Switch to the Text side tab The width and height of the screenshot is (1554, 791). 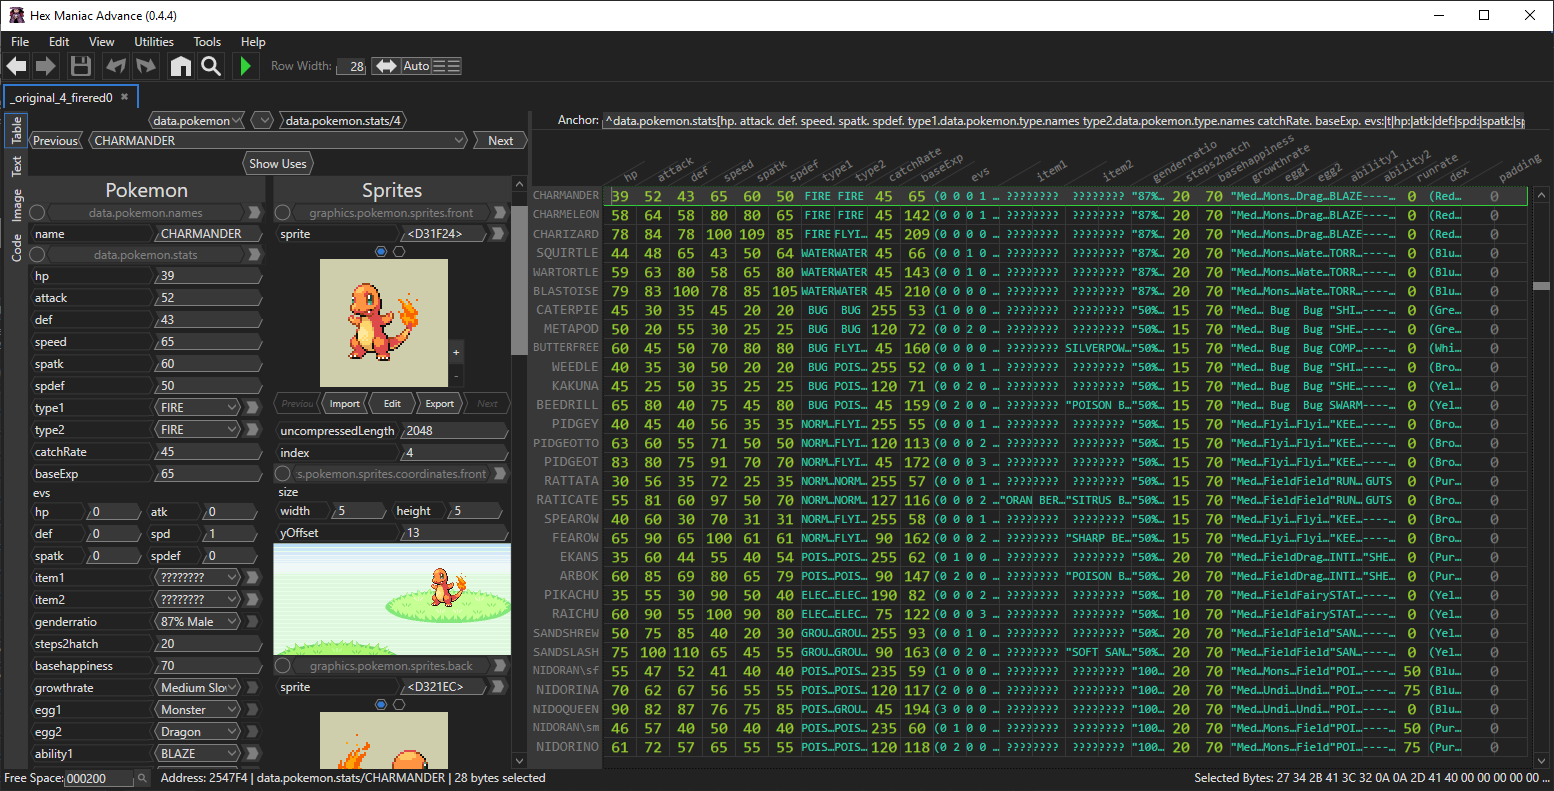[16, 166]
